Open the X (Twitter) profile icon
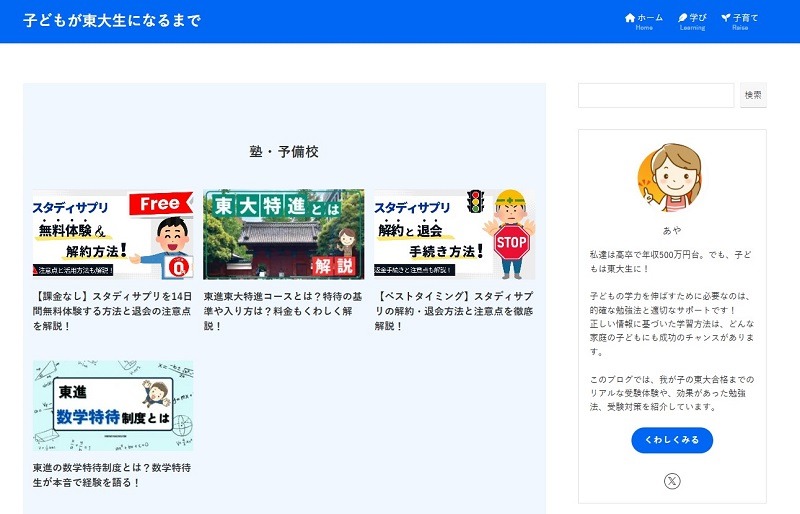 672,481
